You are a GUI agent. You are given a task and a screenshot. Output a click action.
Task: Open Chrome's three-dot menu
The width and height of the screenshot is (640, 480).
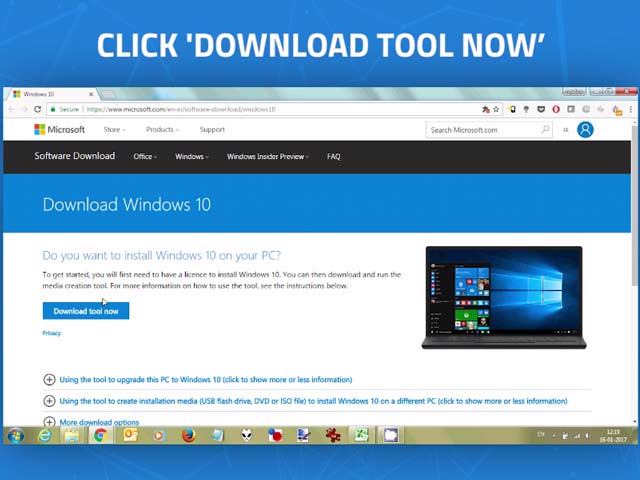click(x=631, y=109)
